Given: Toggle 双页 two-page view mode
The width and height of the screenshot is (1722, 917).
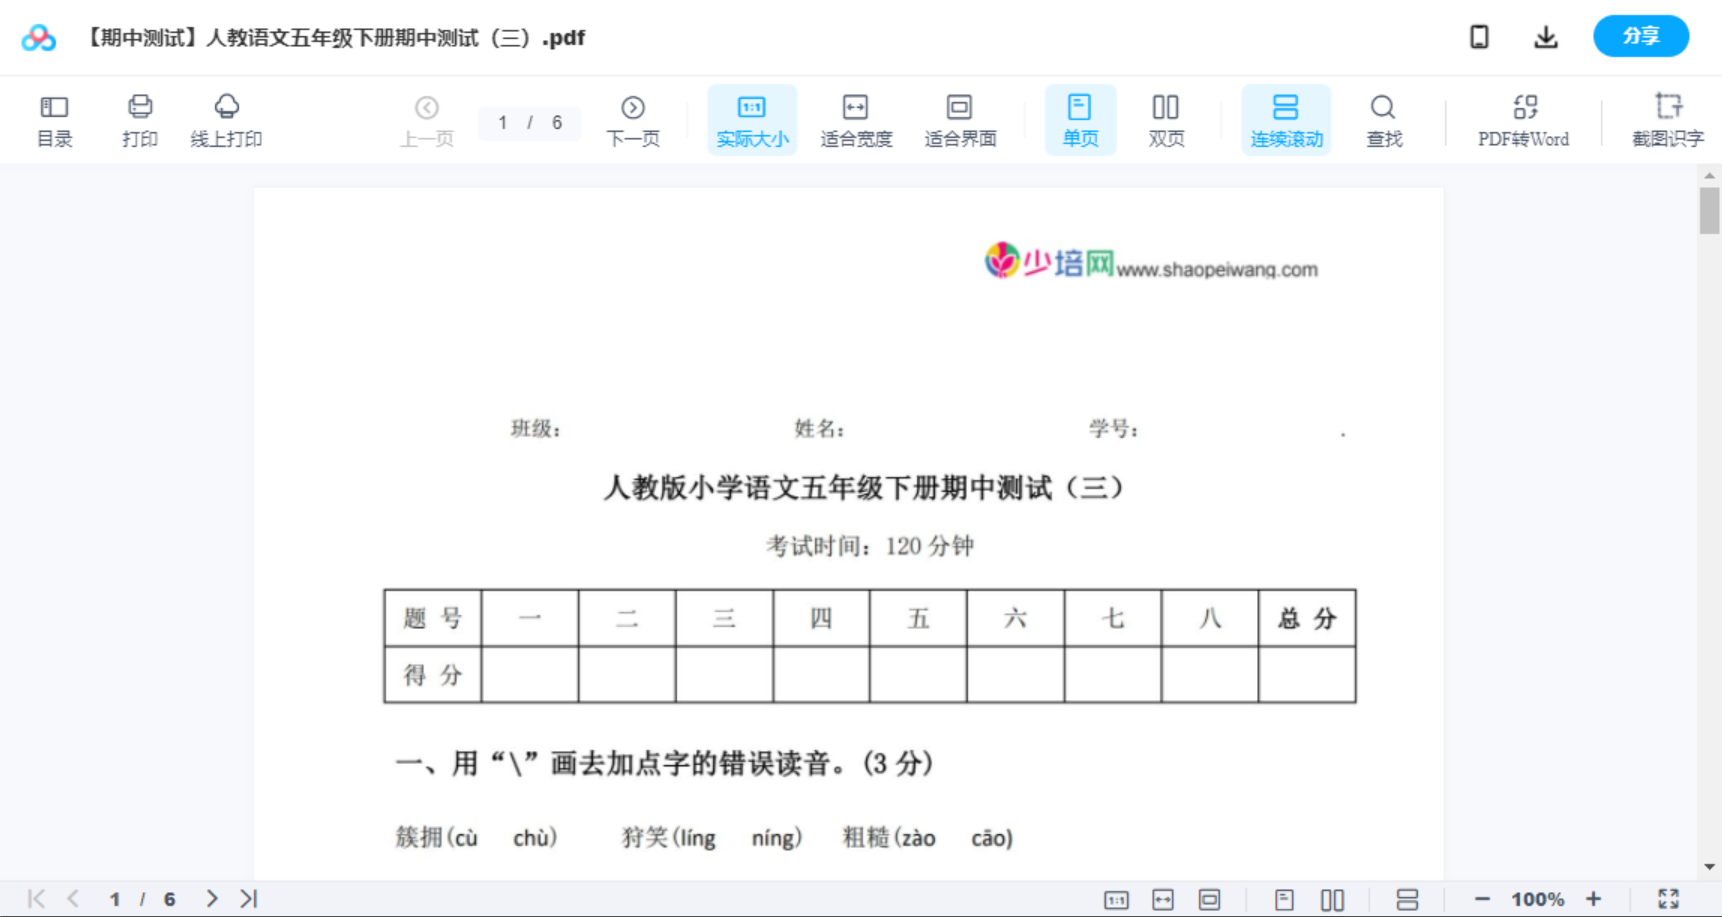Looking at the screenshot, I should (x=1166, y=119).
